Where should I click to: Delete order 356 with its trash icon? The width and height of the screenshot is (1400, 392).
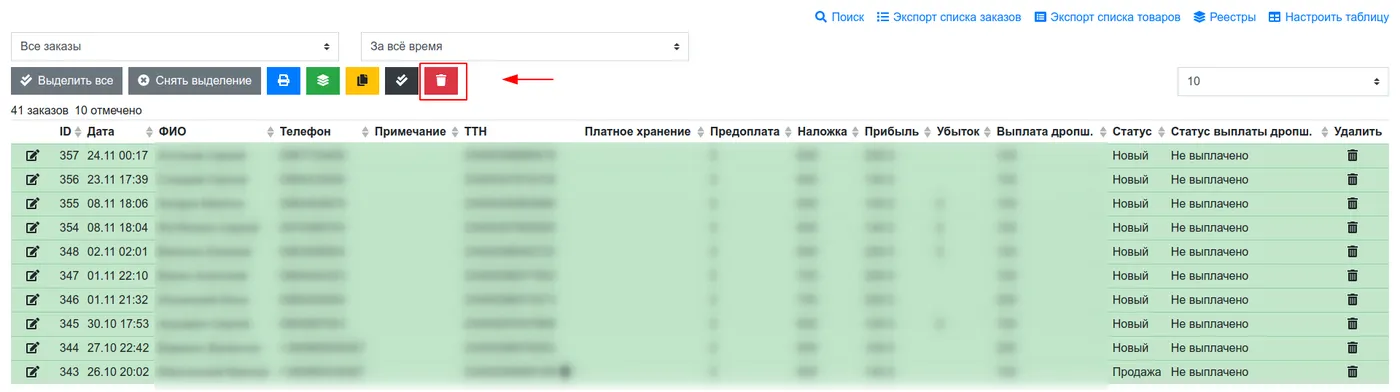(1352, 180)
